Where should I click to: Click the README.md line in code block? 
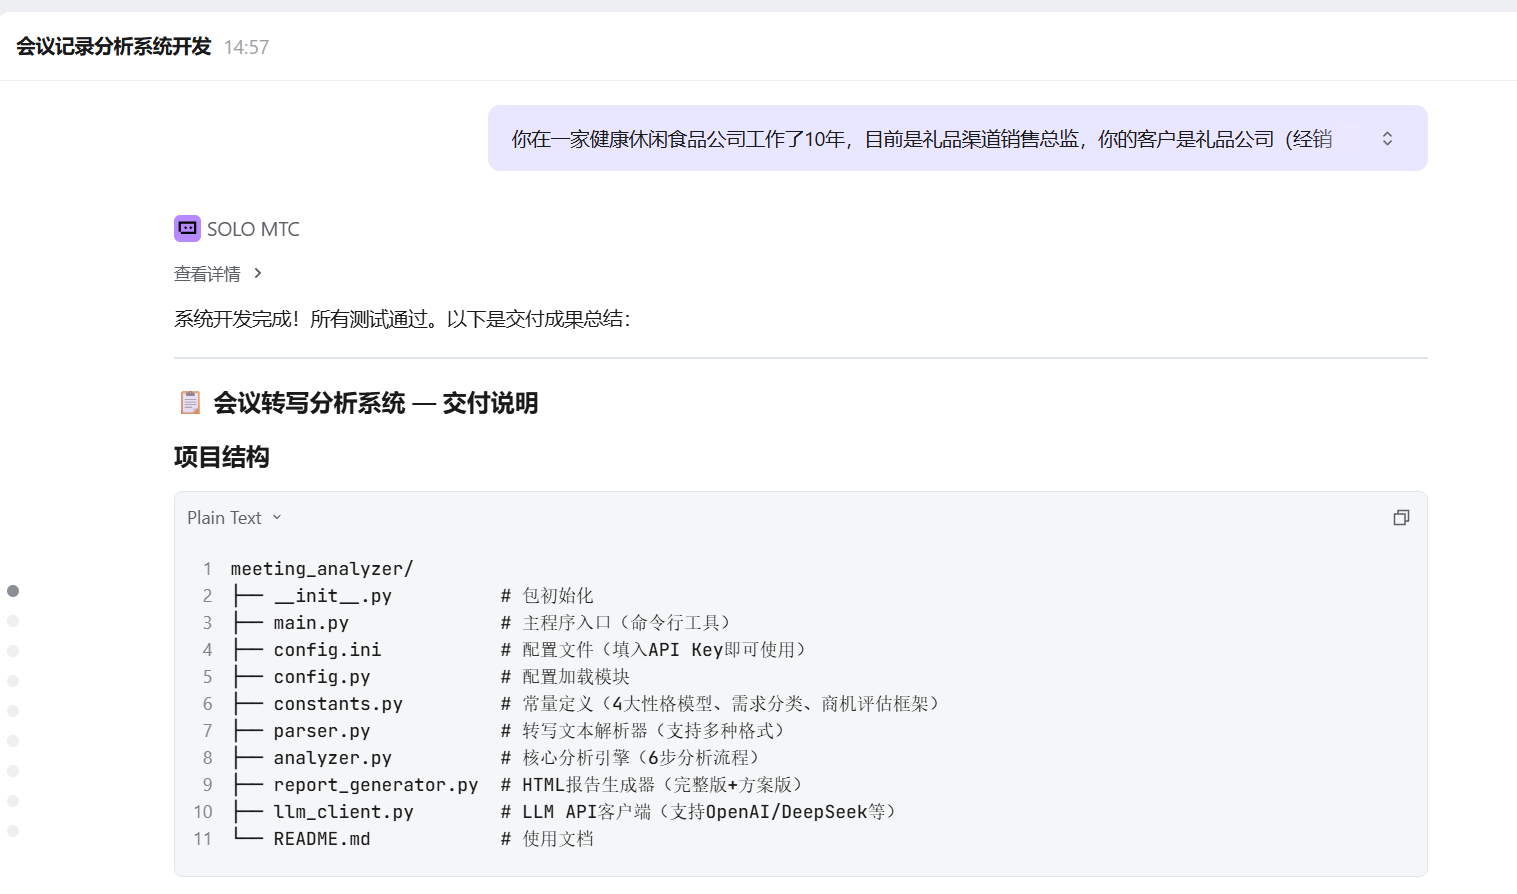(x=321, y=839)
